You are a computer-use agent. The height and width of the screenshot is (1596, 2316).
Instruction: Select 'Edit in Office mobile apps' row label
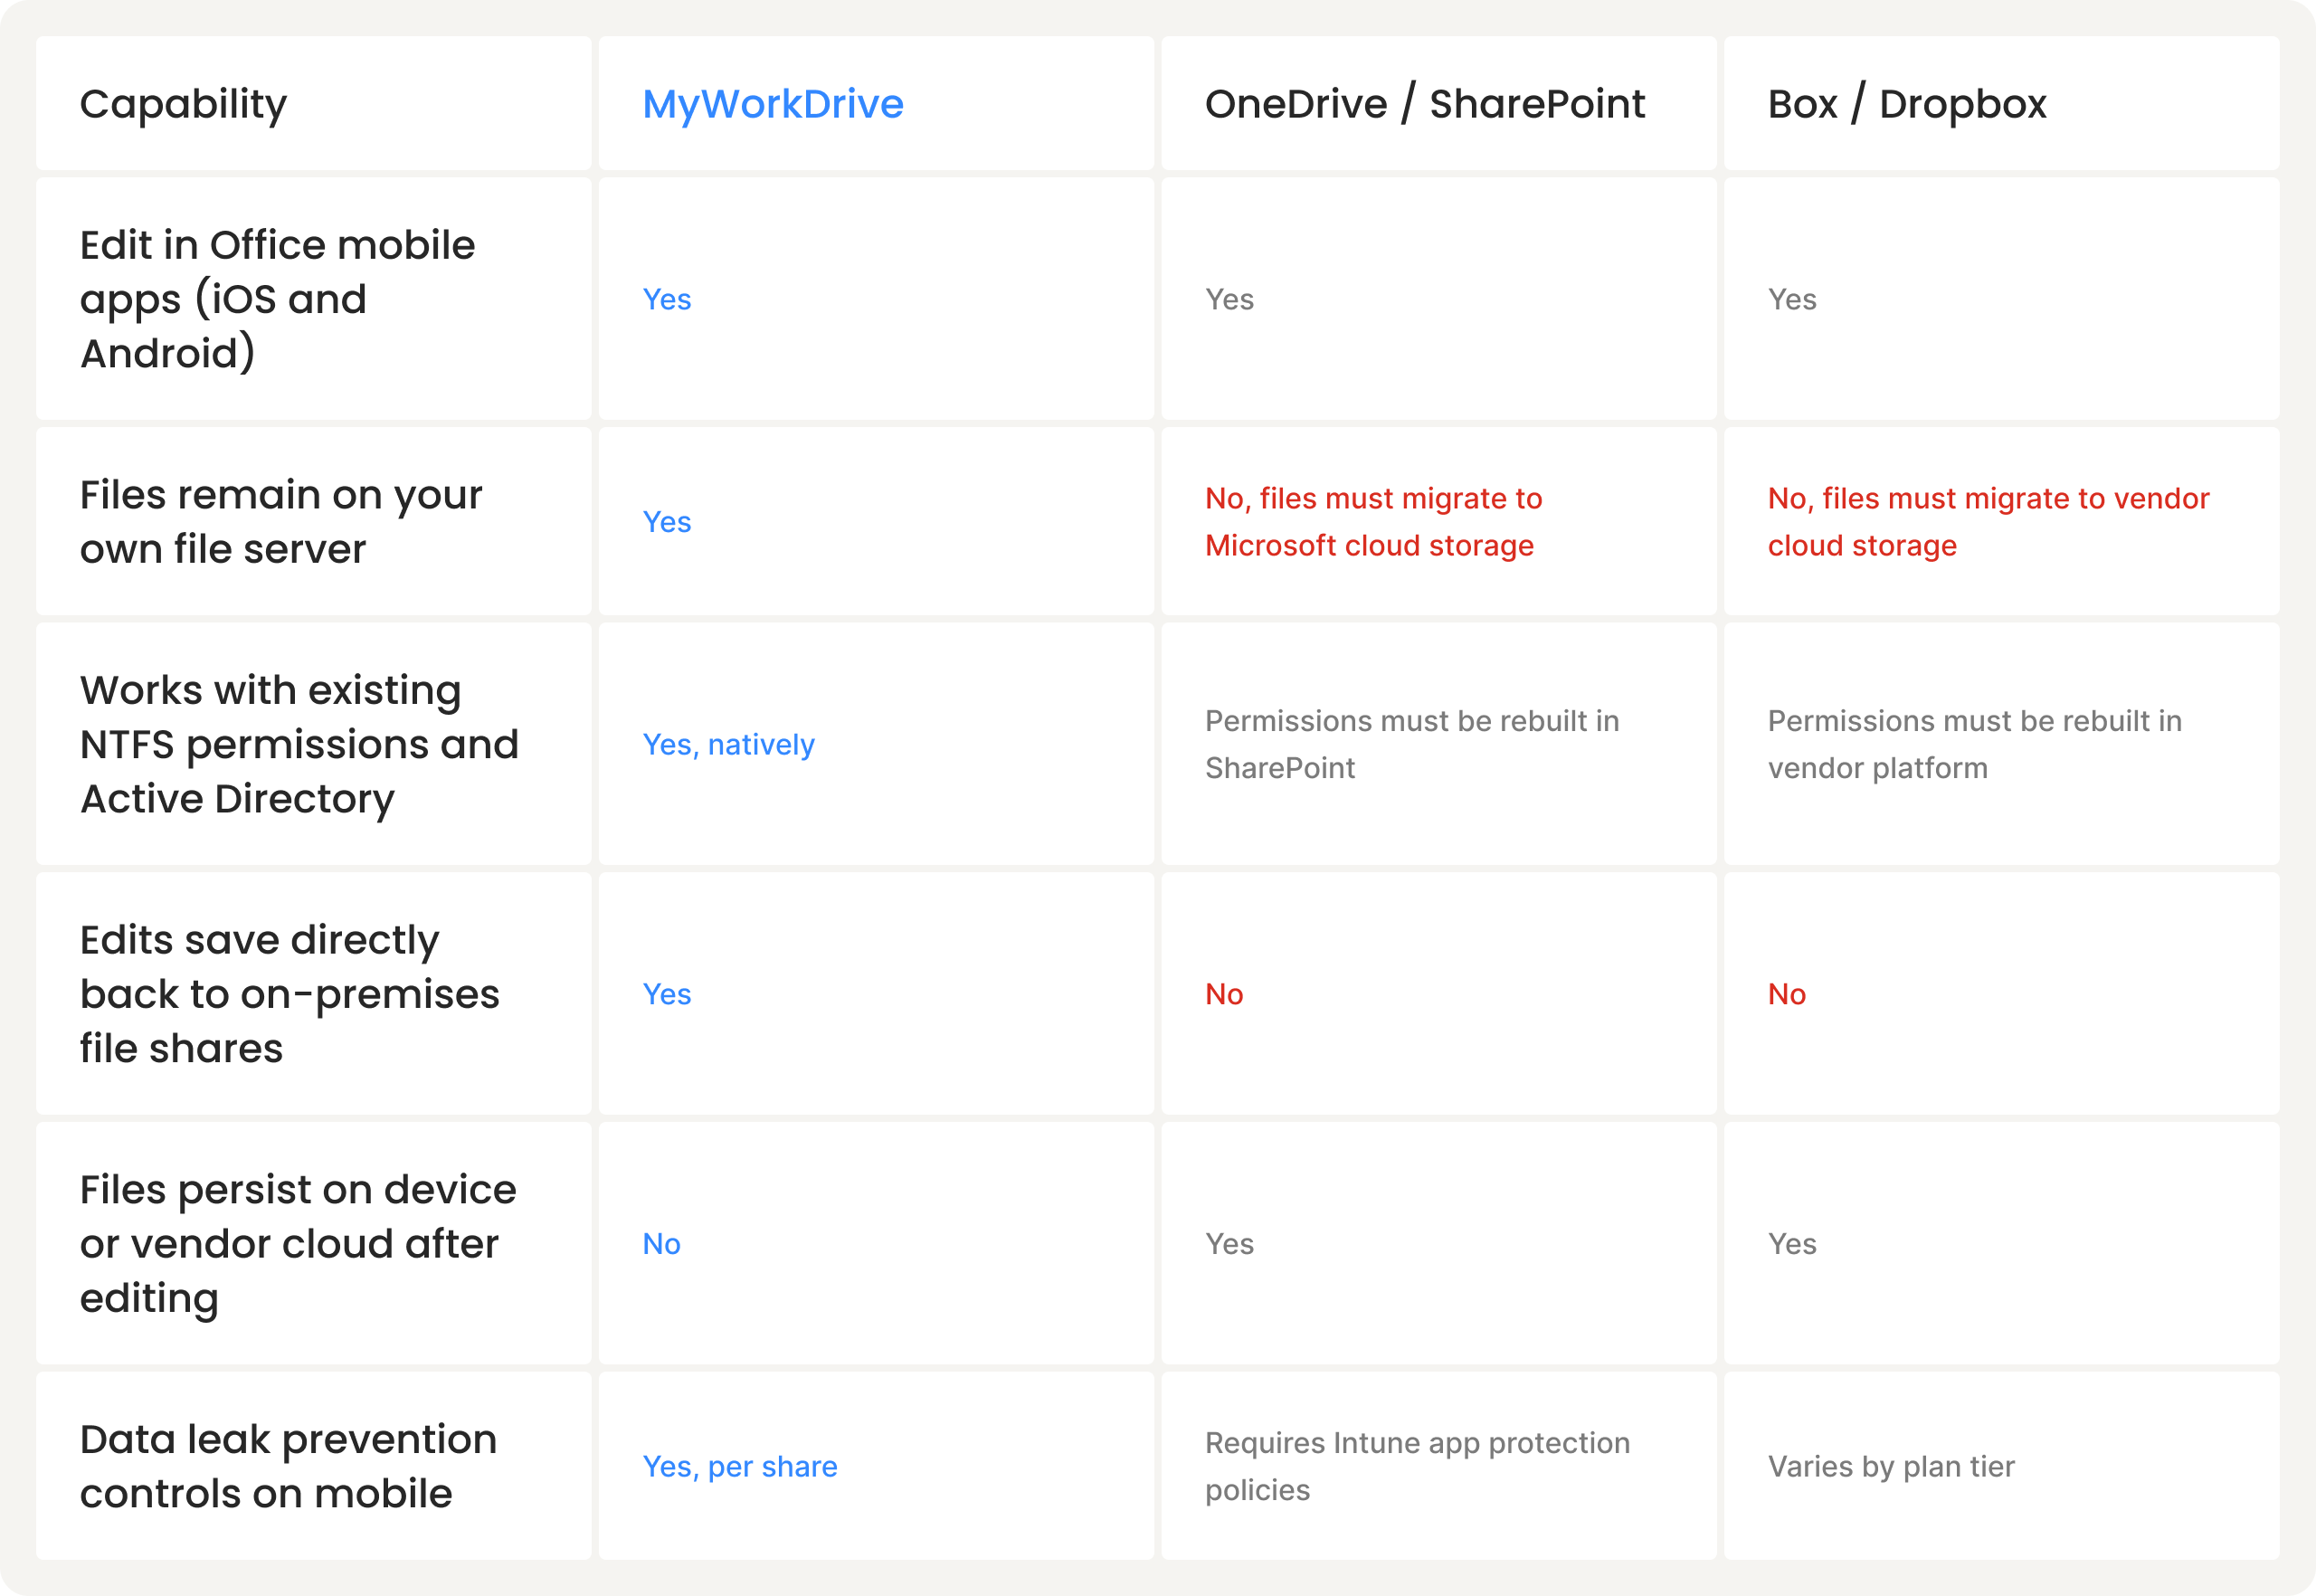click(277, 299)
